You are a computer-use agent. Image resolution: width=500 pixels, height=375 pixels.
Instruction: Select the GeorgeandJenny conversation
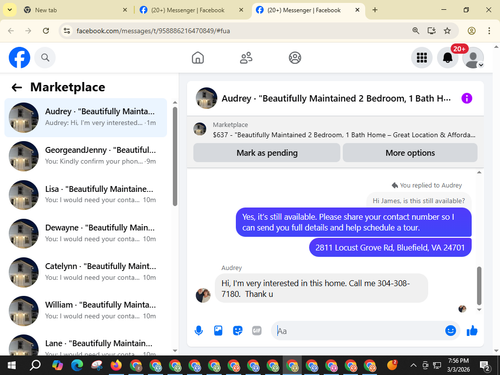pos(86,156)
